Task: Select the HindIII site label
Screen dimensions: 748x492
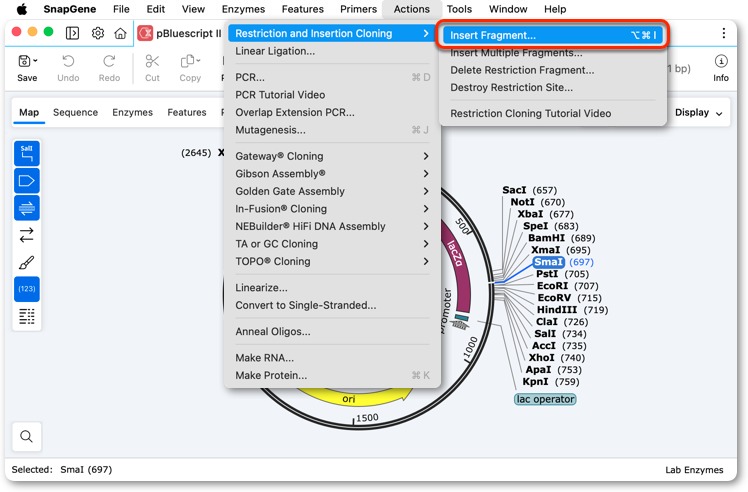Action: (x=557, y=310)
